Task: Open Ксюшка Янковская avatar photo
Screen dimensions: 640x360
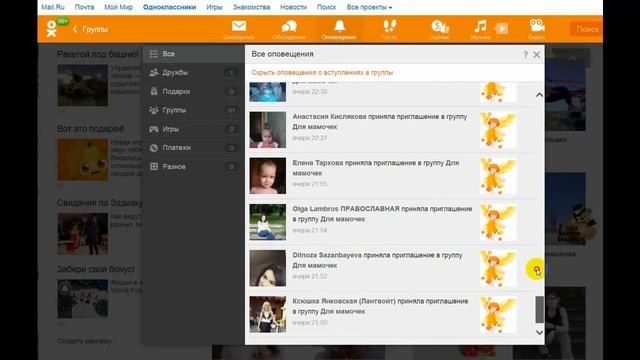Action: tap(268, 314)
